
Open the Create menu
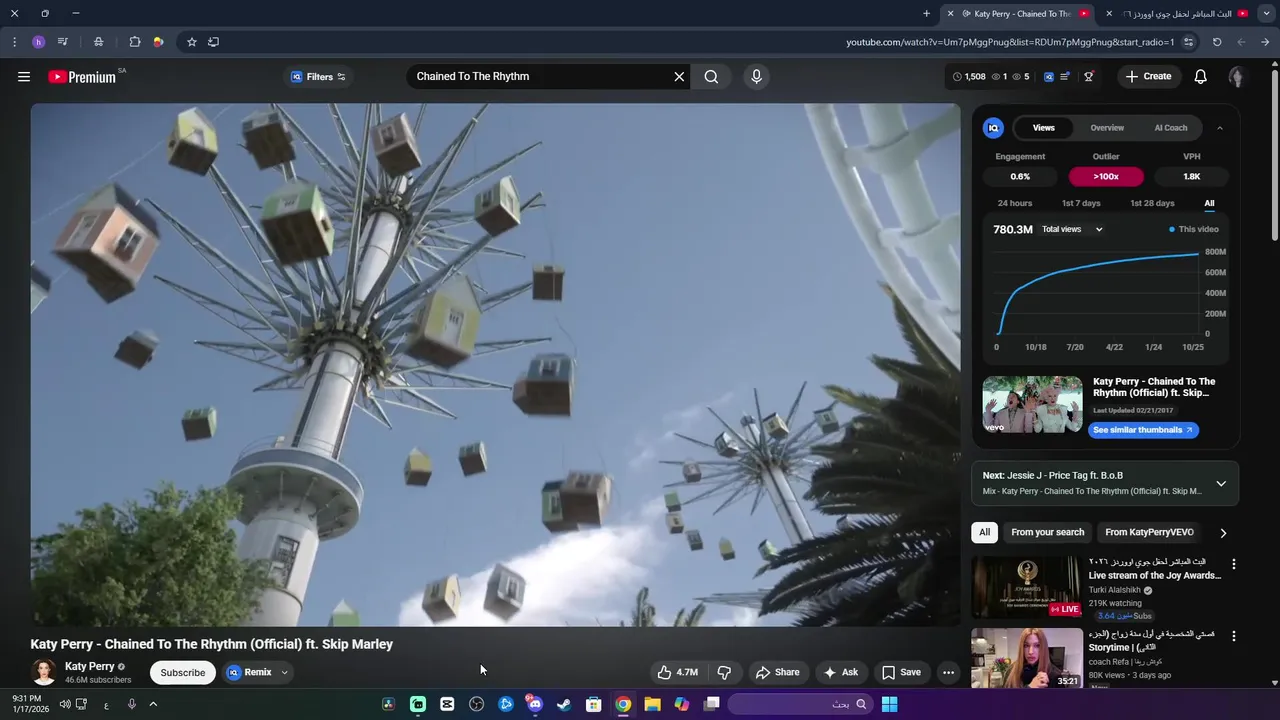pos(1148,76)
